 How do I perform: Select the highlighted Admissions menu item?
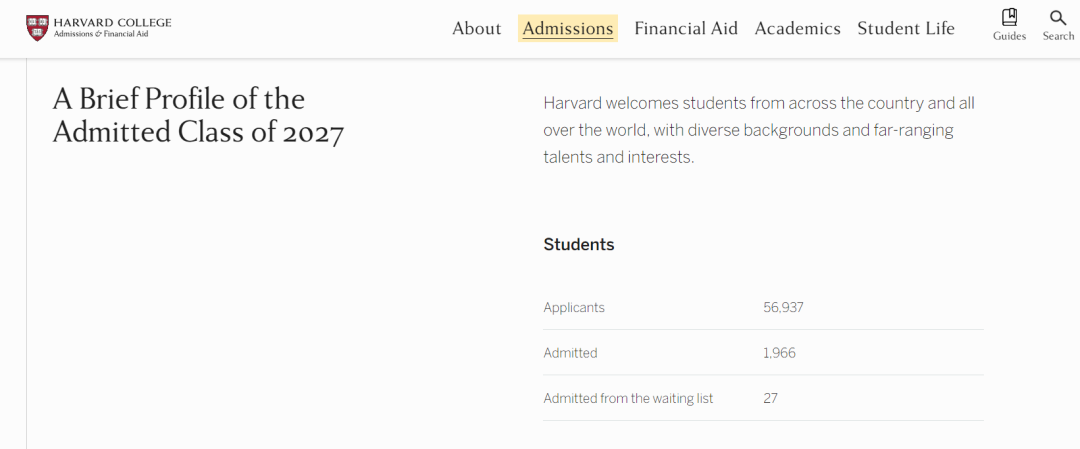pos(568,28)
